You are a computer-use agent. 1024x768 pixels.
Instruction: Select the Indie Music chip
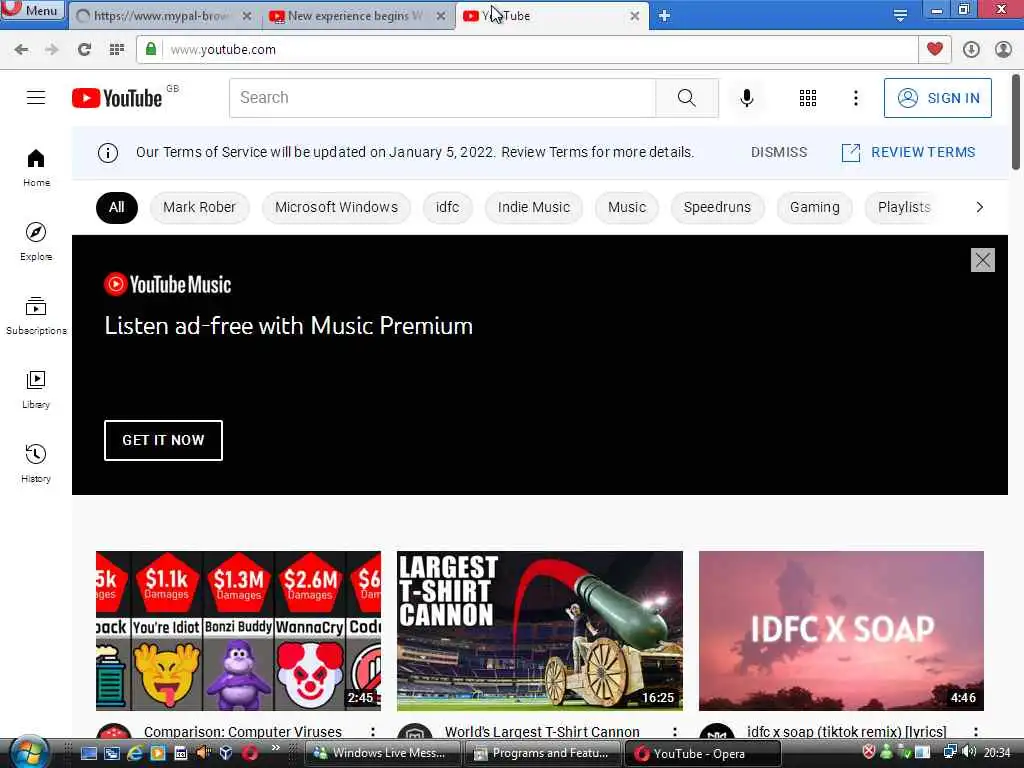point(534,208)
